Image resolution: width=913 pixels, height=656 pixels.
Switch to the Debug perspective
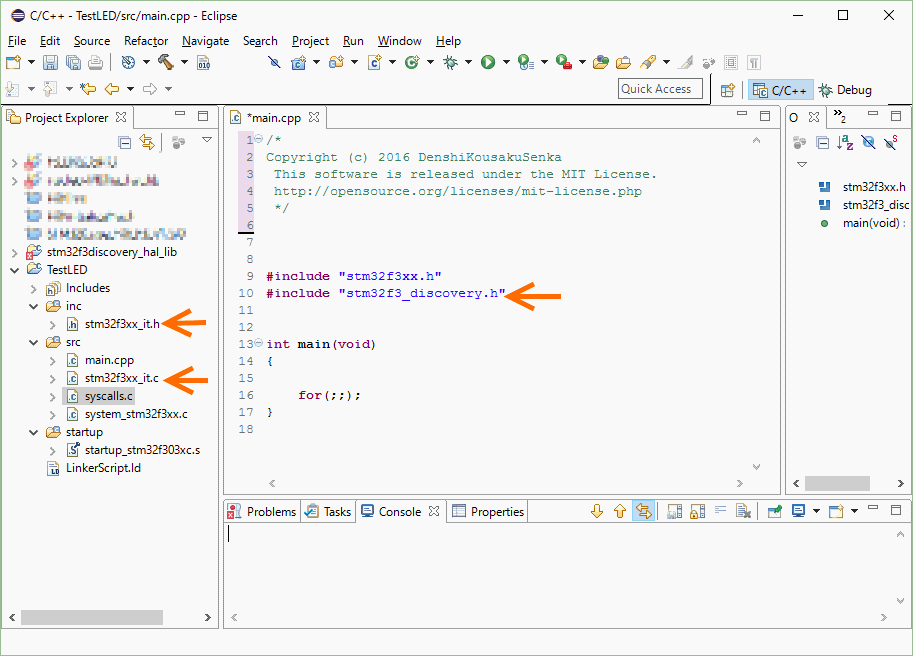point(845,90)
